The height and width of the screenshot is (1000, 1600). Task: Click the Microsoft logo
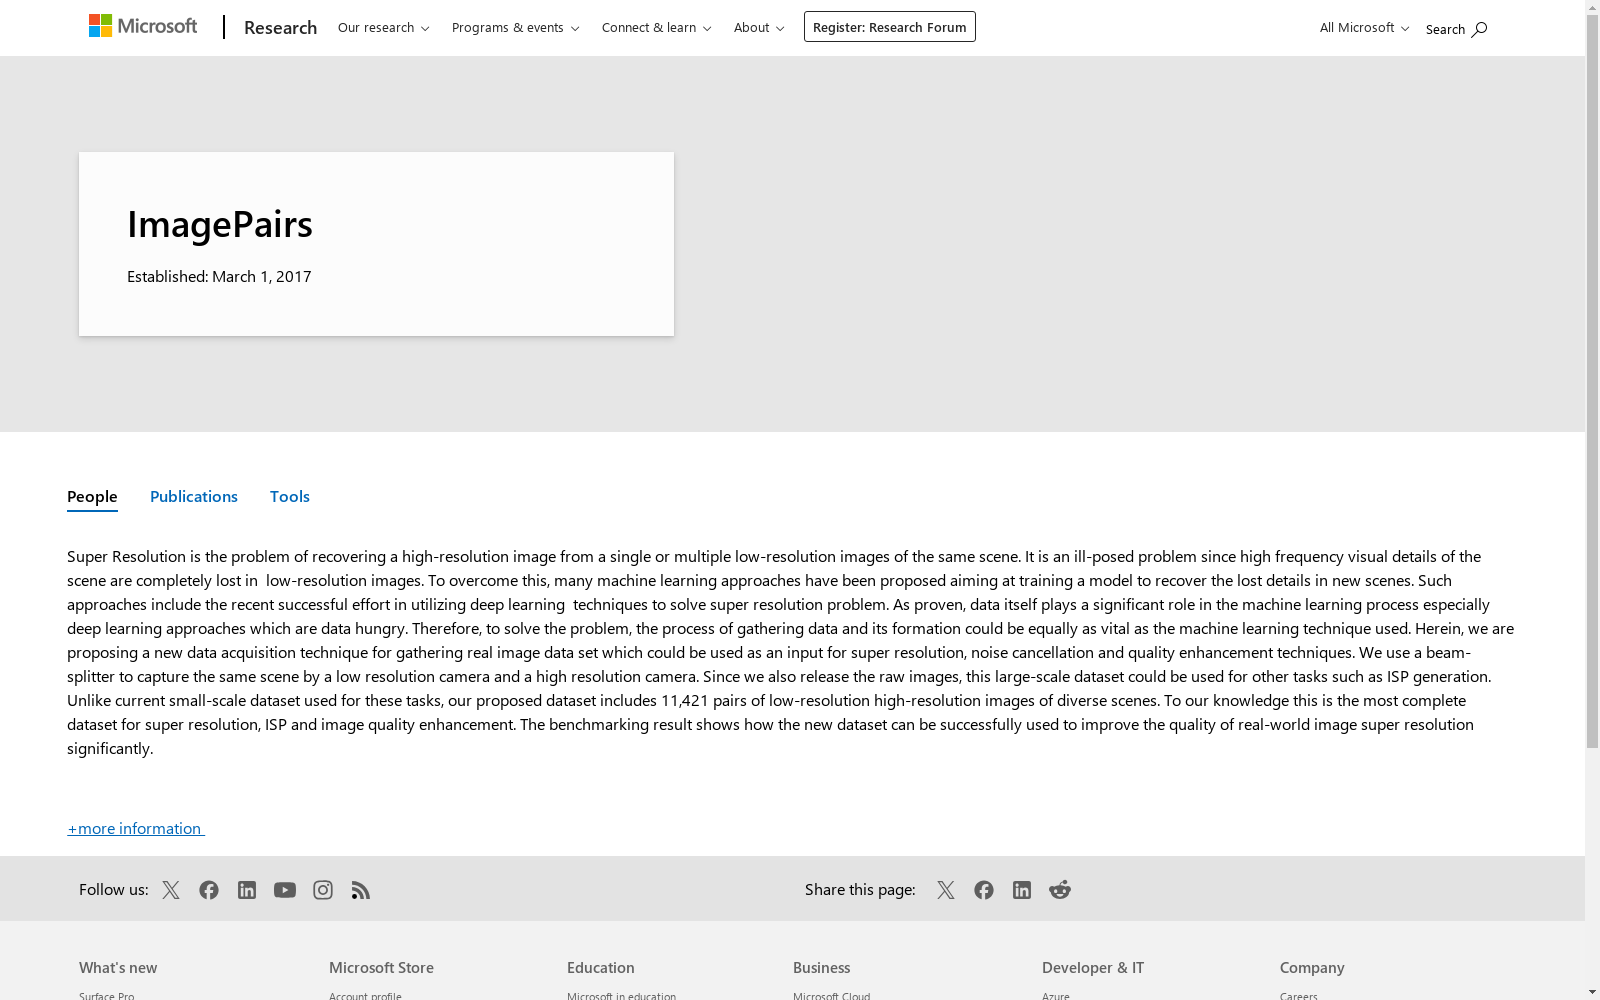[143, 26]
